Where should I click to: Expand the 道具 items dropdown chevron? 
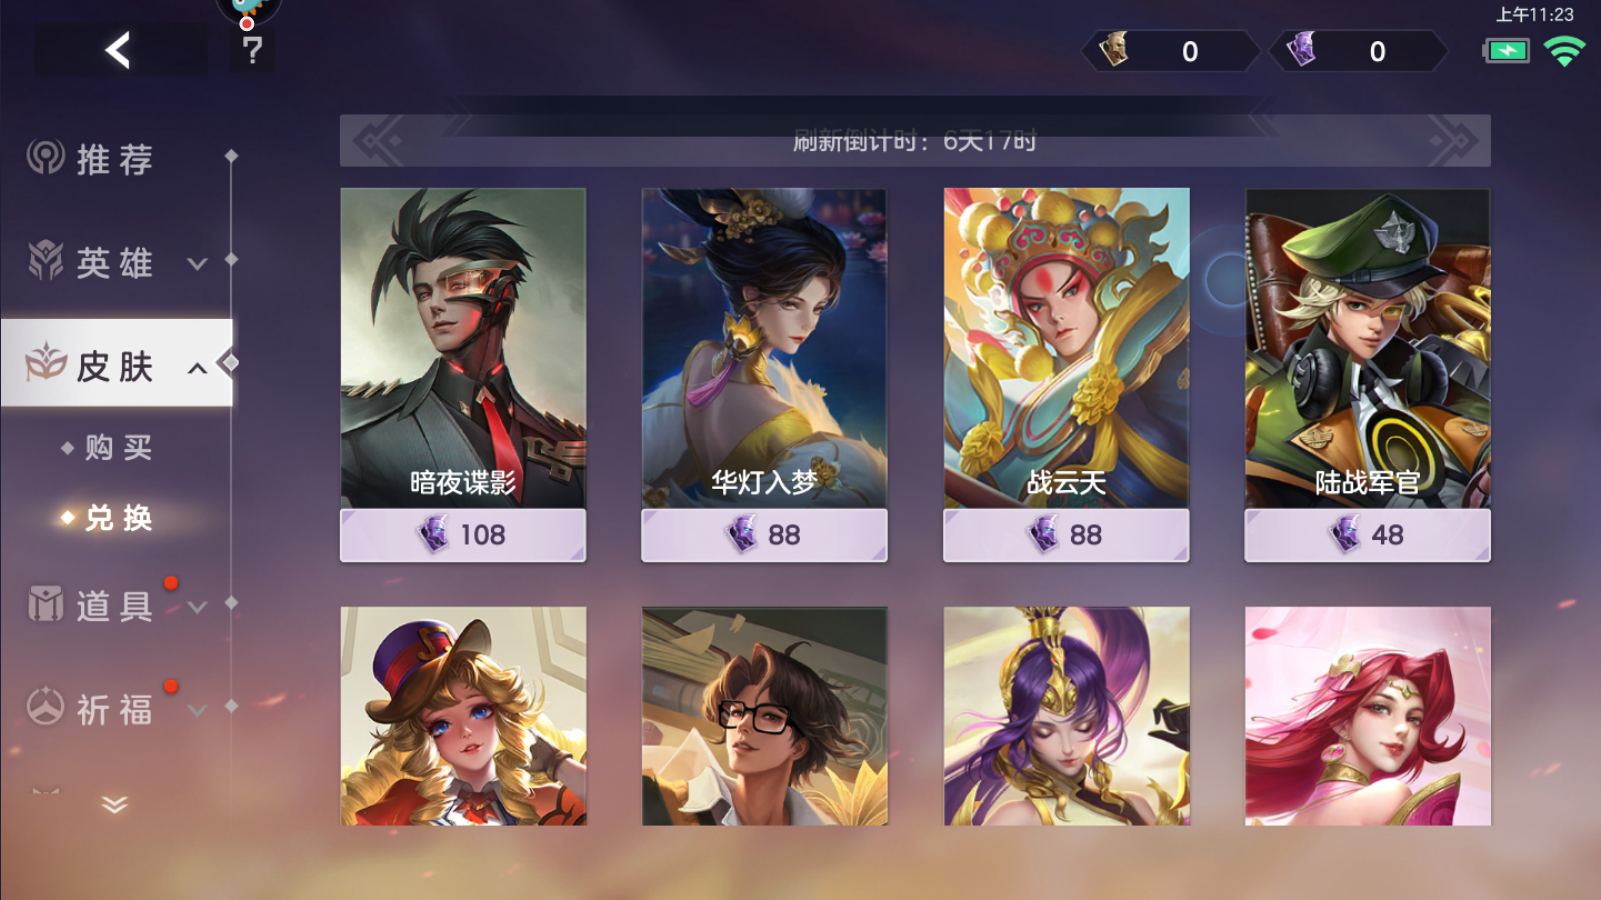[197, 607]
